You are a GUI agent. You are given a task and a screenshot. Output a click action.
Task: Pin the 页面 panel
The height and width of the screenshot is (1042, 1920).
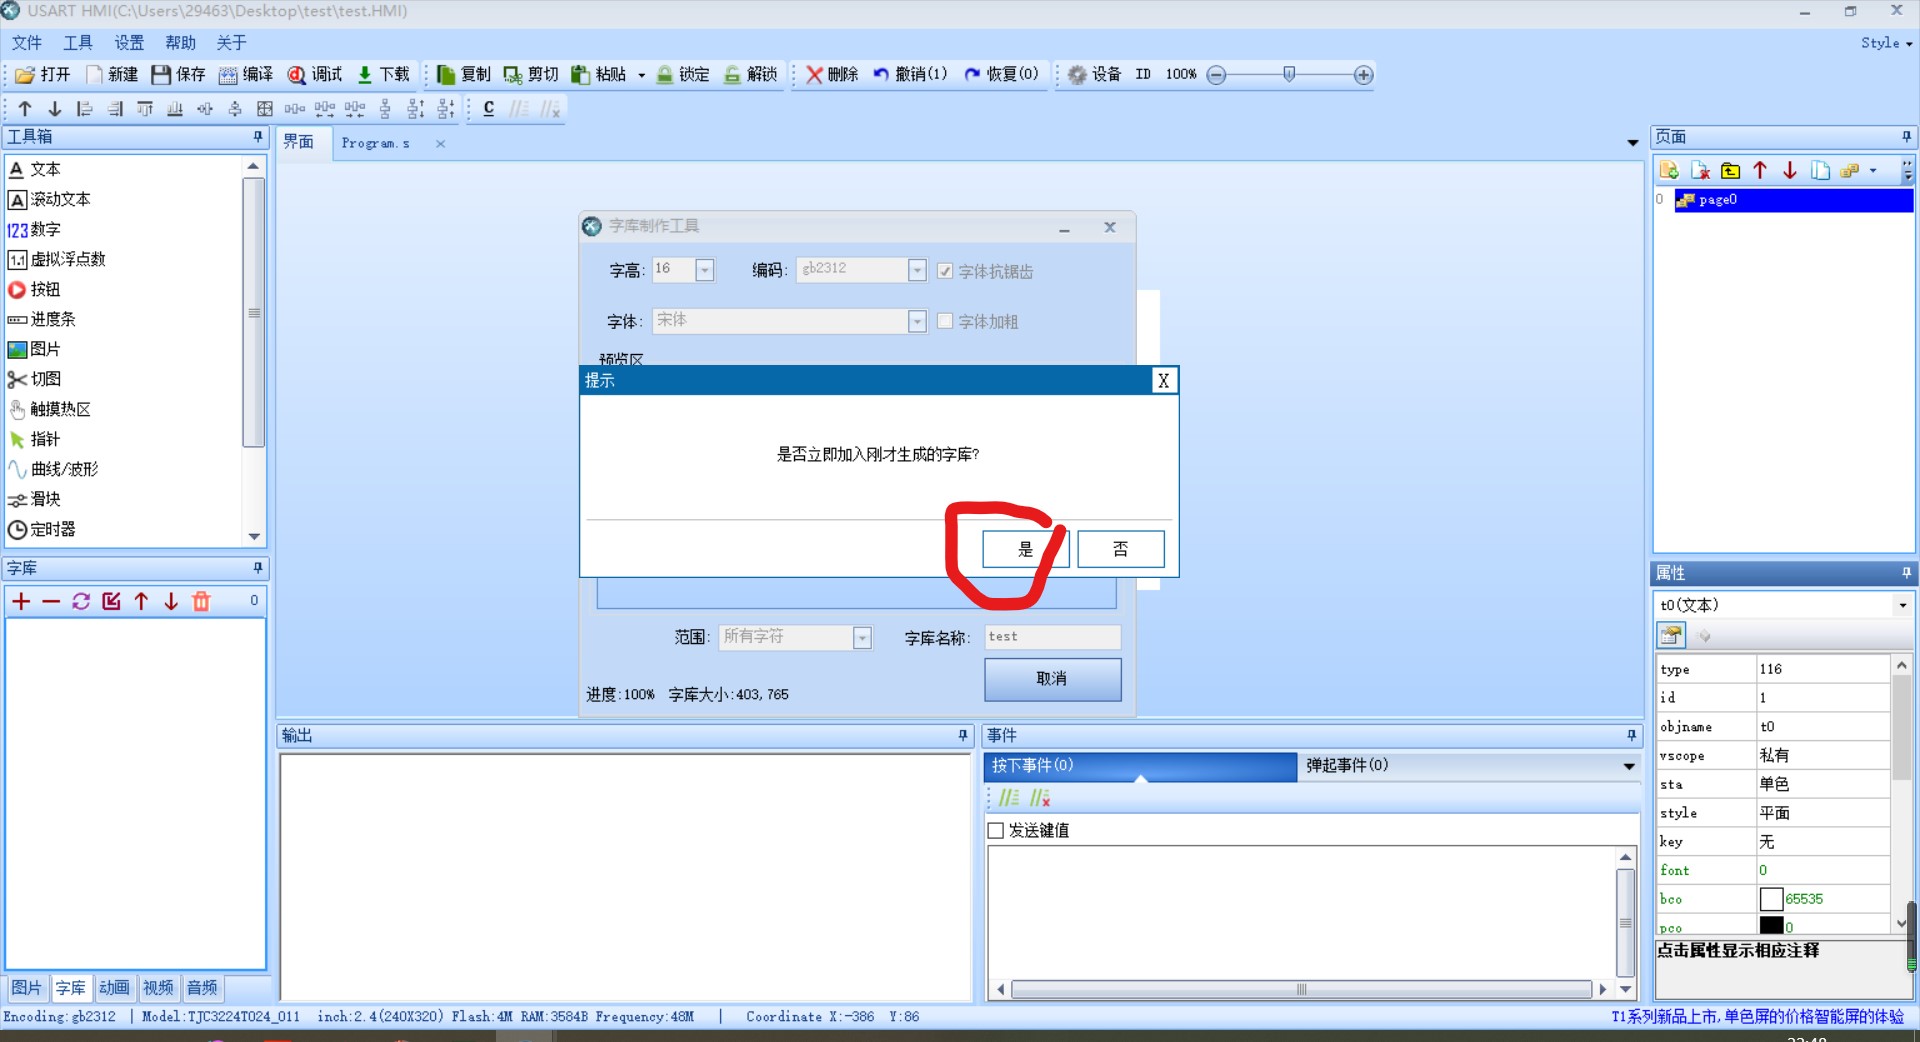tap(1906, 137)
